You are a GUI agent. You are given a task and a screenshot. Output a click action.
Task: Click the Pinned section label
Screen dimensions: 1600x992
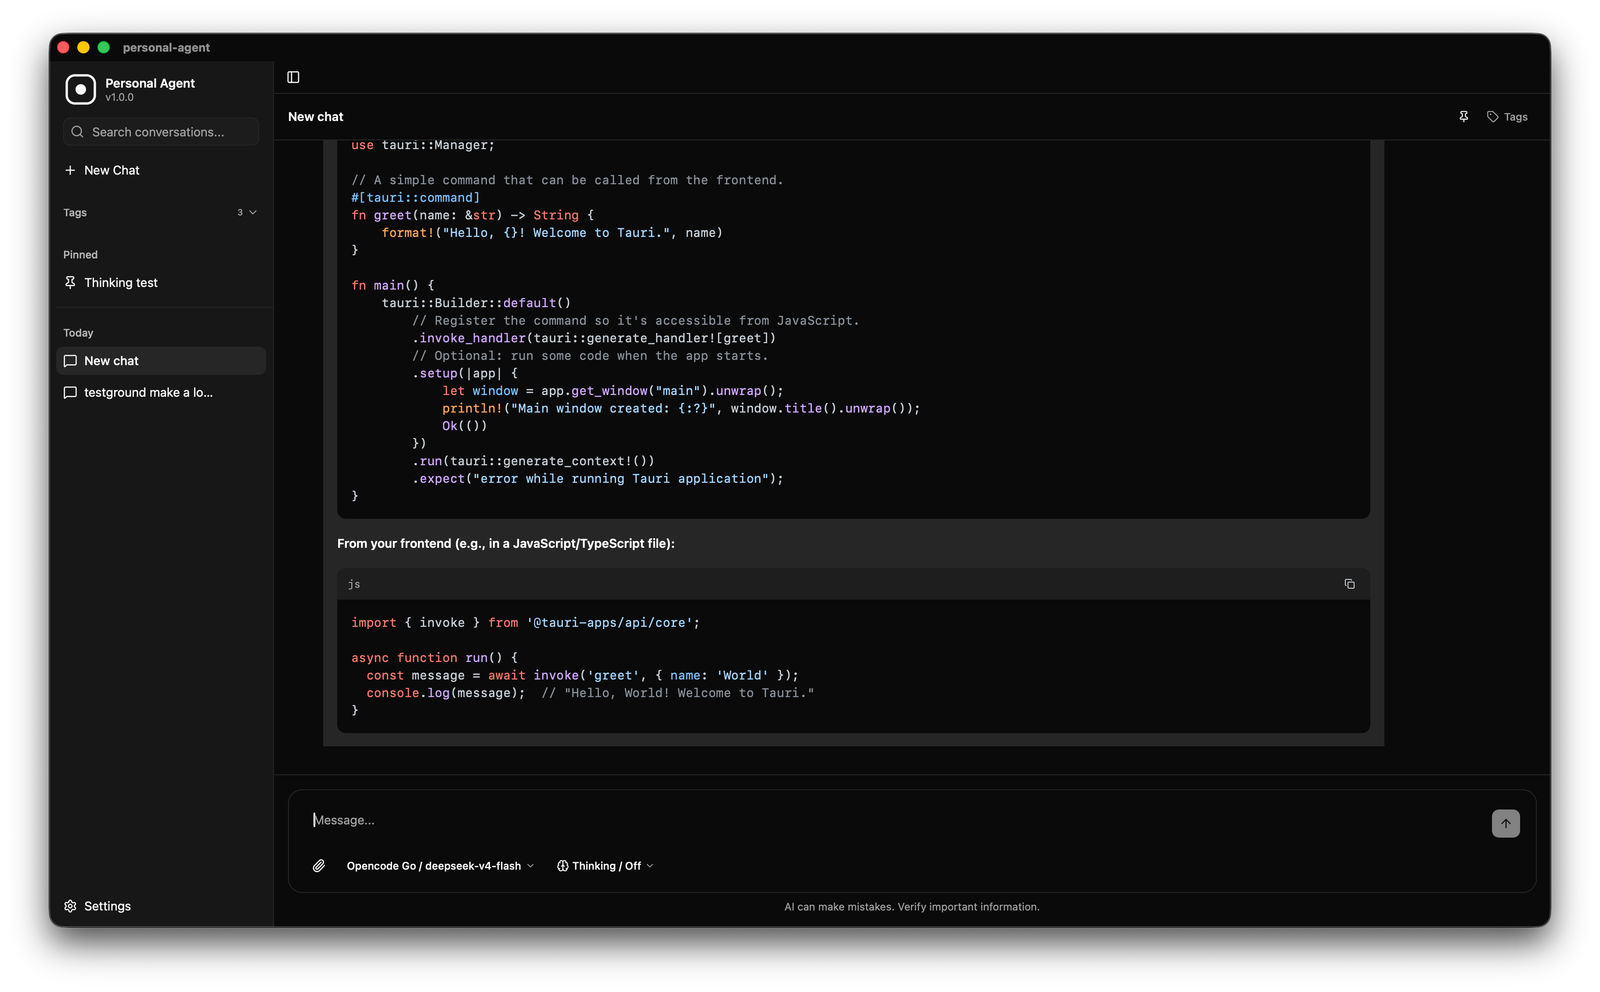[80, 255]
